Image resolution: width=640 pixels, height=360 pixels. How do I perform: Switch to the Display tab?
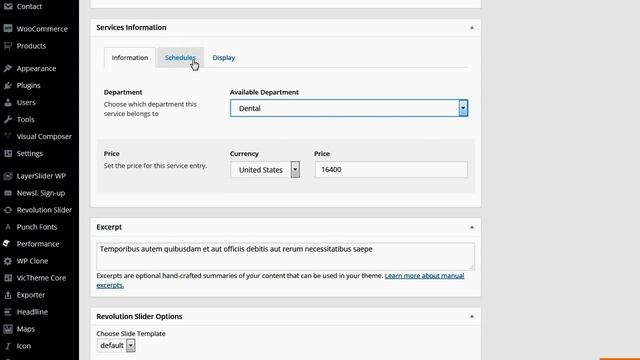pos(224,58)
